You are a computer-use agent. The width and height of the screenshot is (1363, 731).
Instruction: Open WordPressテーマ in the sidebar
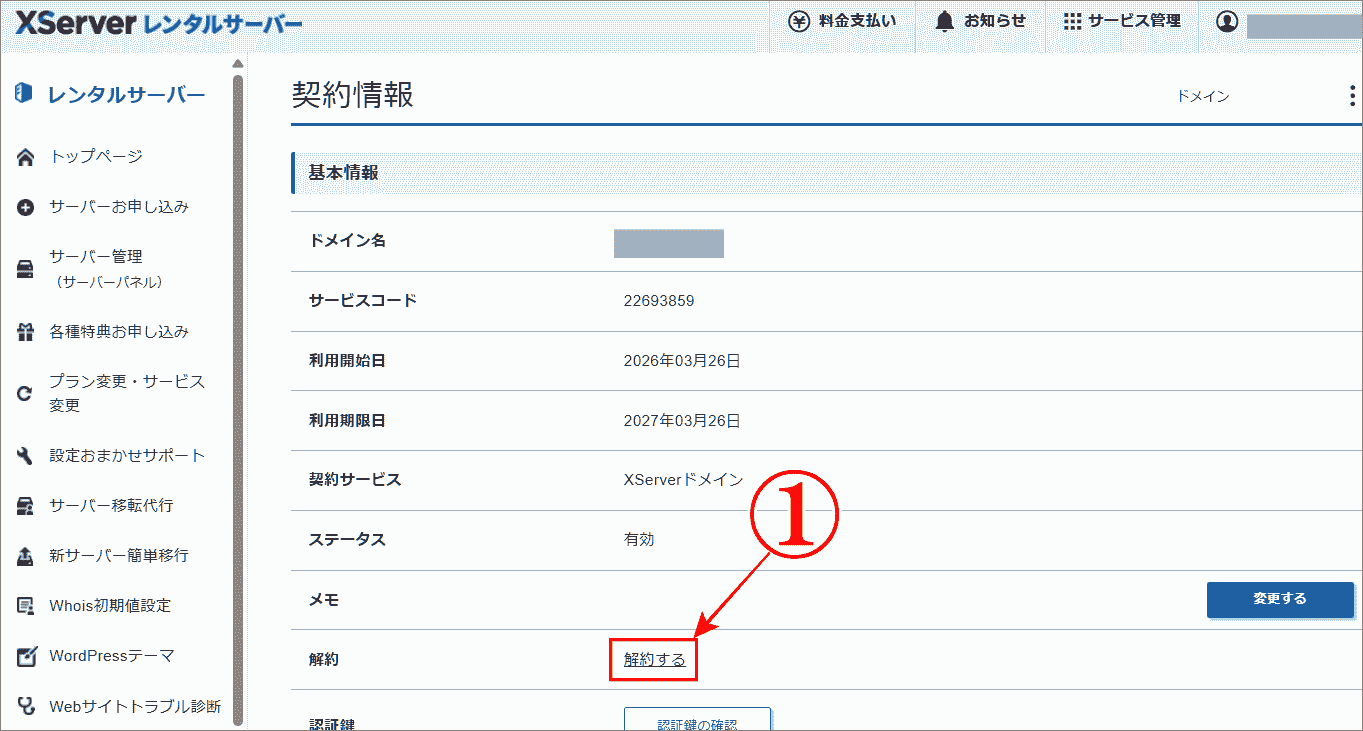coord(112,656)
